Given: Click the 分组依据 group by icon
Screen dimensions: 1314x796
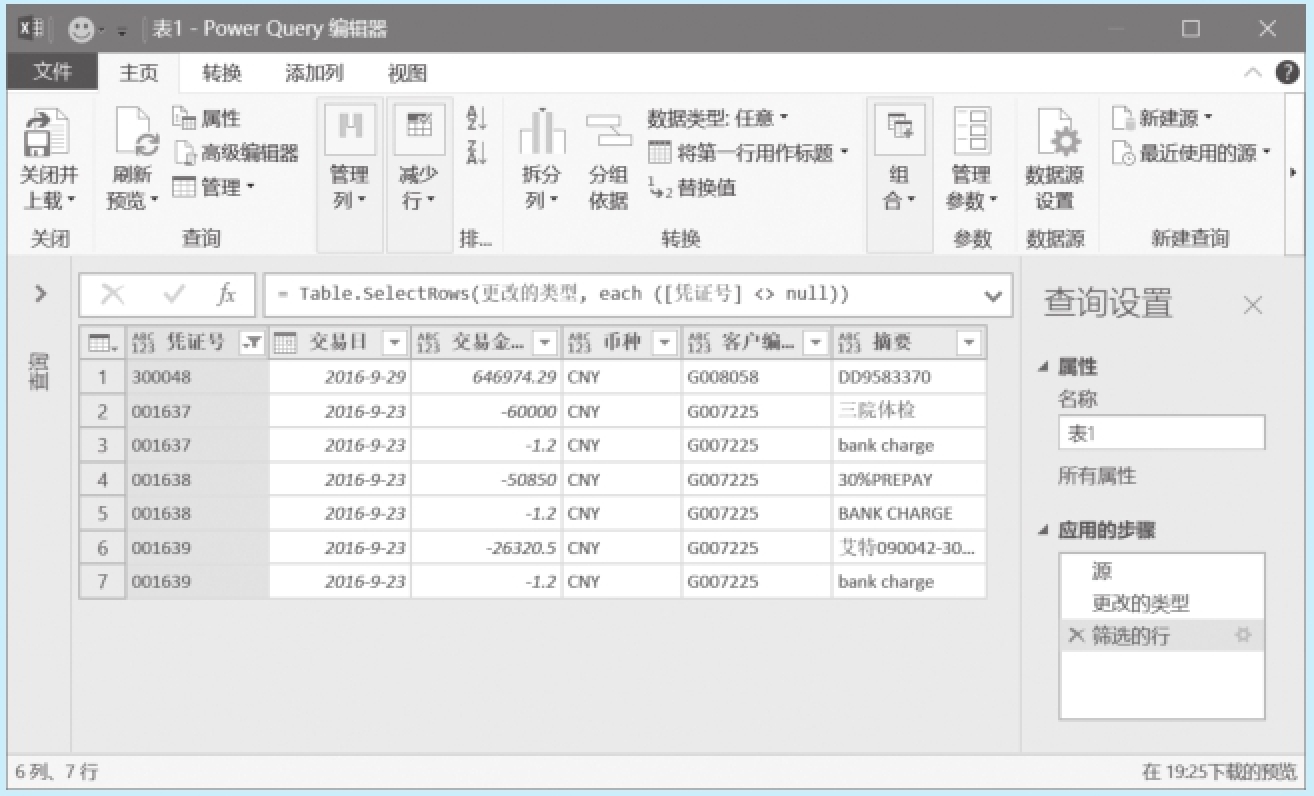Looking at the screenshot, I should click(608, 134).
